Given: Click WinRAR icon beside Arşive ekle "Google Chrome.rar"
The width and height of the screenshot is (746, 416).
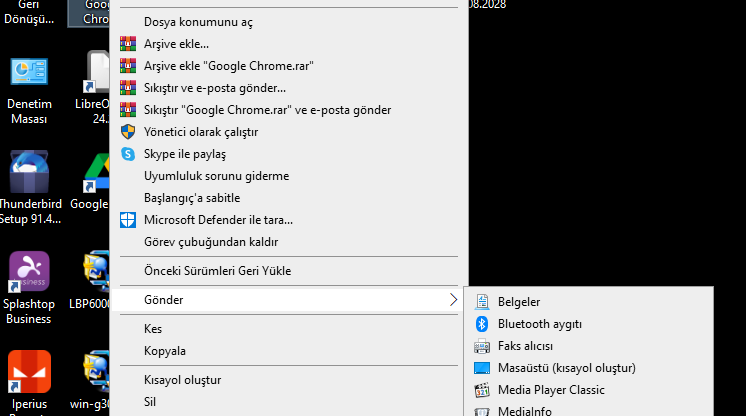Looking at the screenshot, I should tap(128, 66).
